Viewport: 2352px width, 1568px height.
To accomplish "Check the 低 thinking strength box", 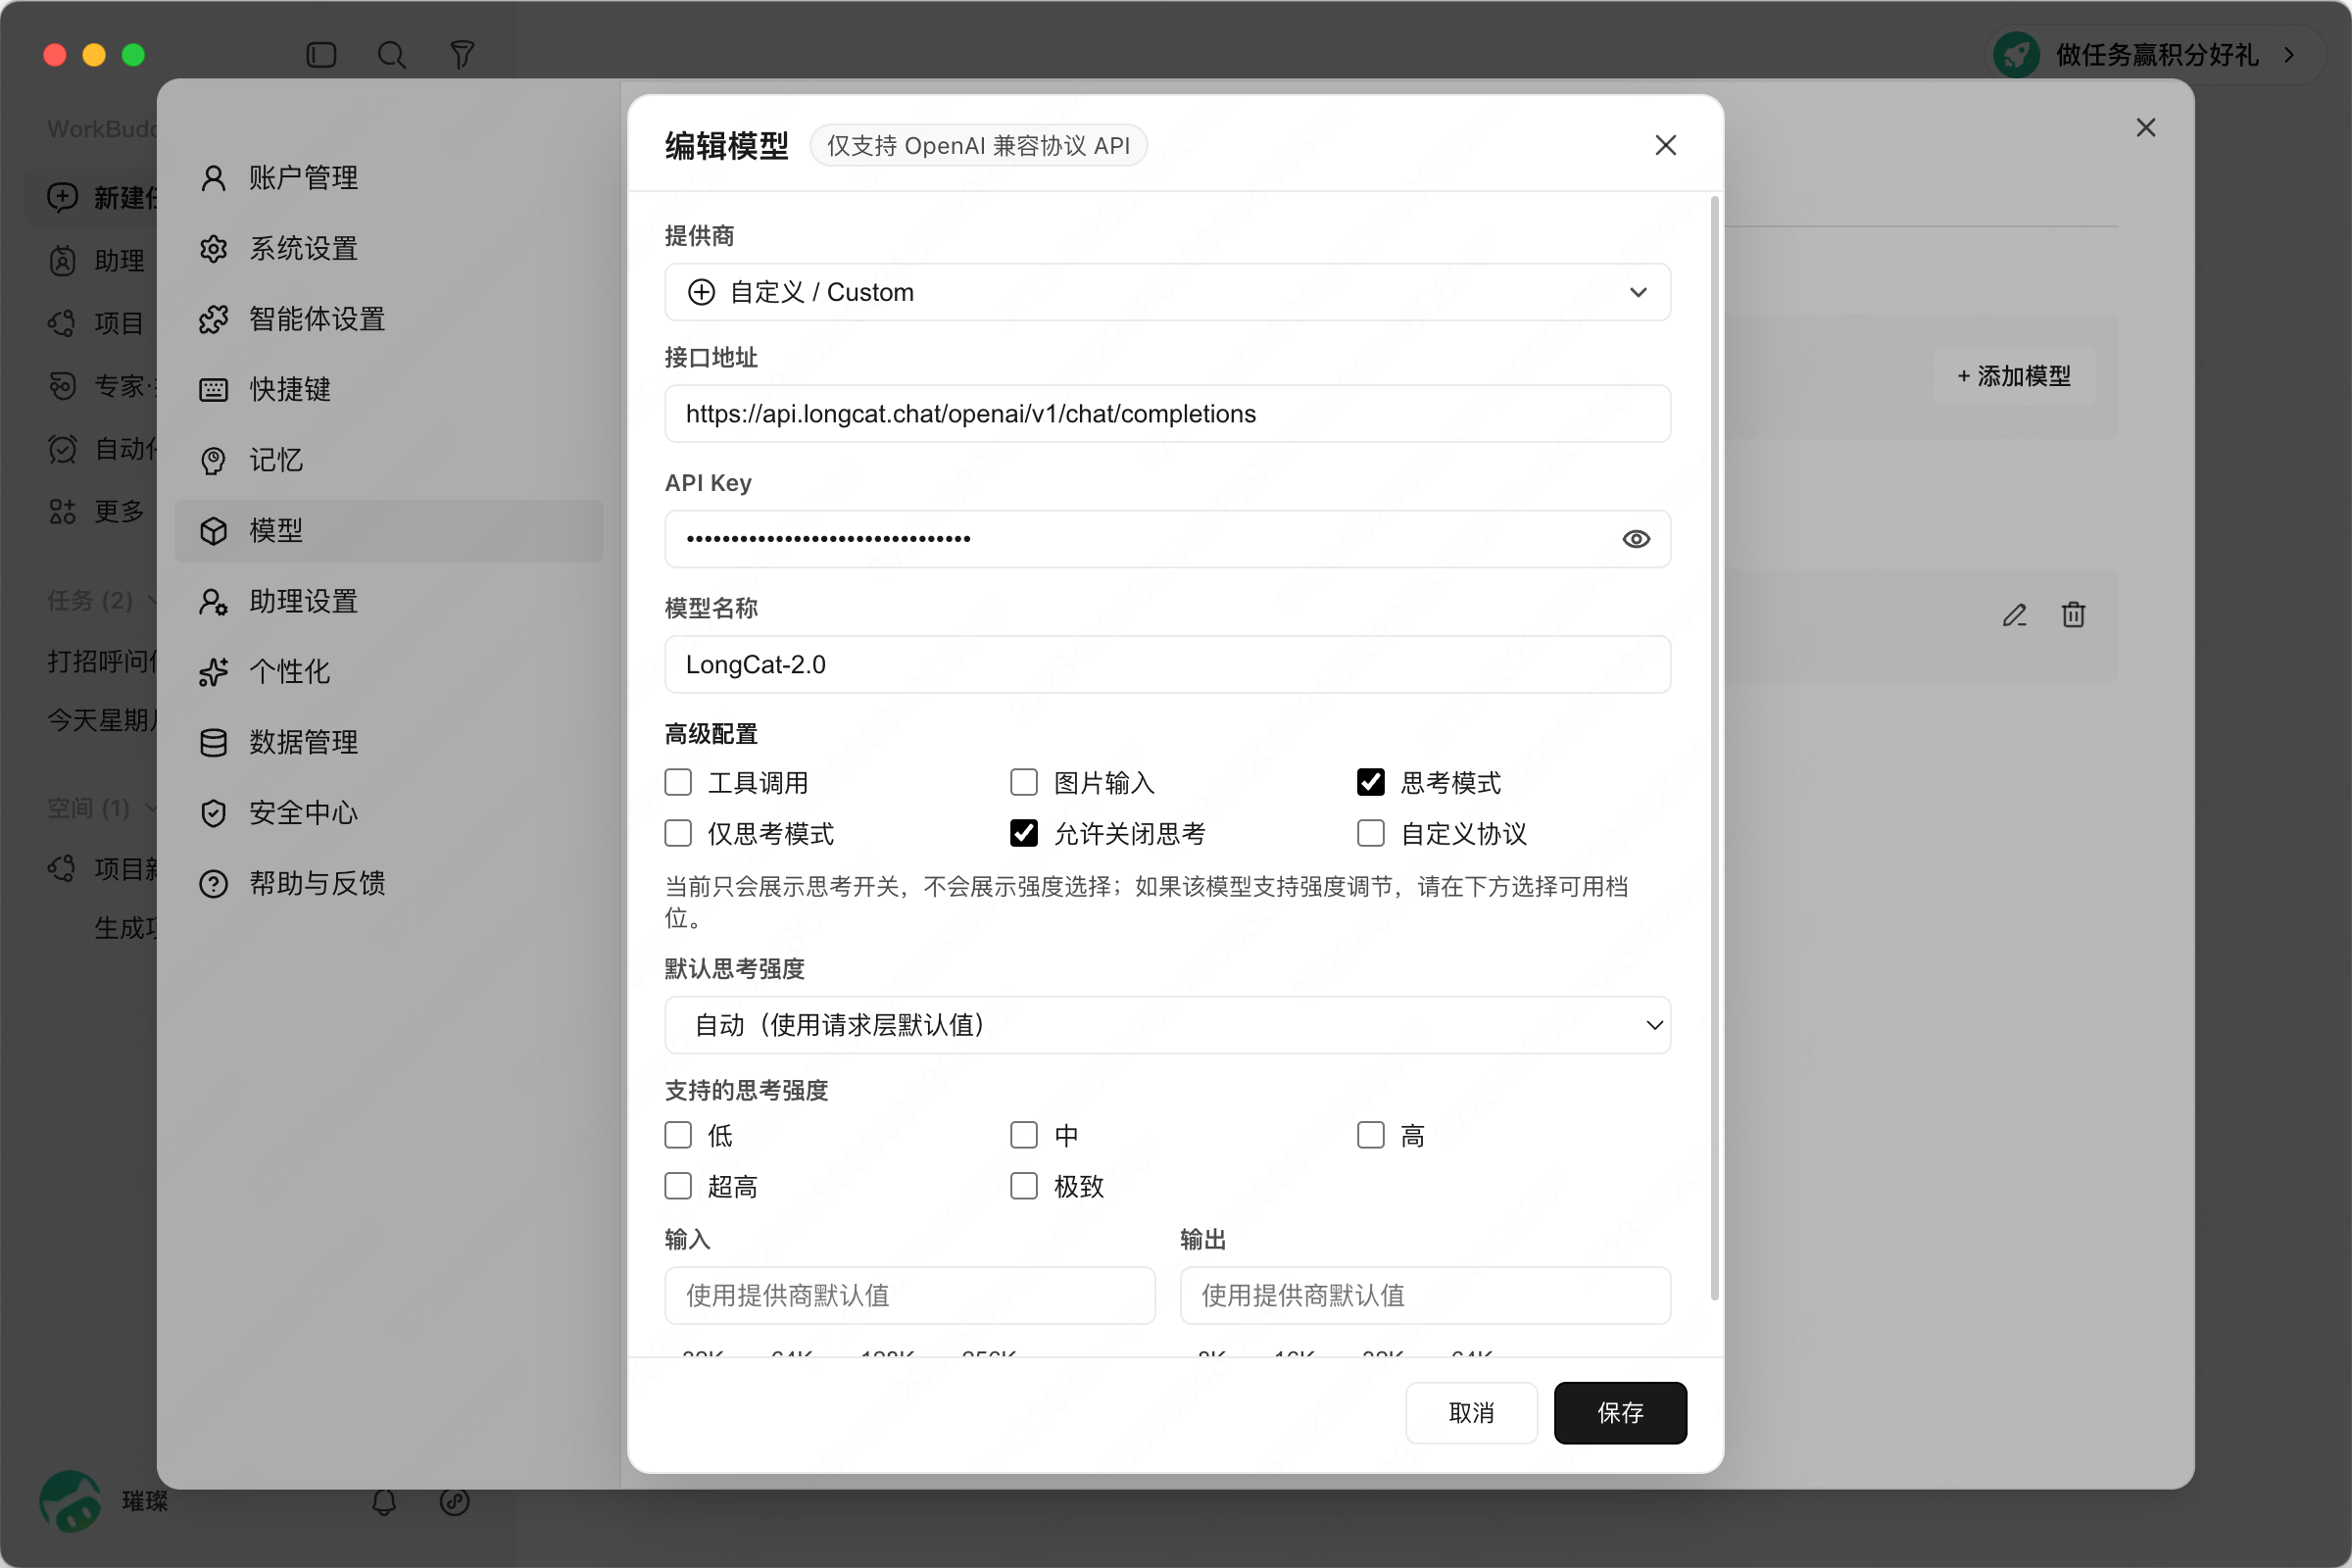I will 678,1135.
